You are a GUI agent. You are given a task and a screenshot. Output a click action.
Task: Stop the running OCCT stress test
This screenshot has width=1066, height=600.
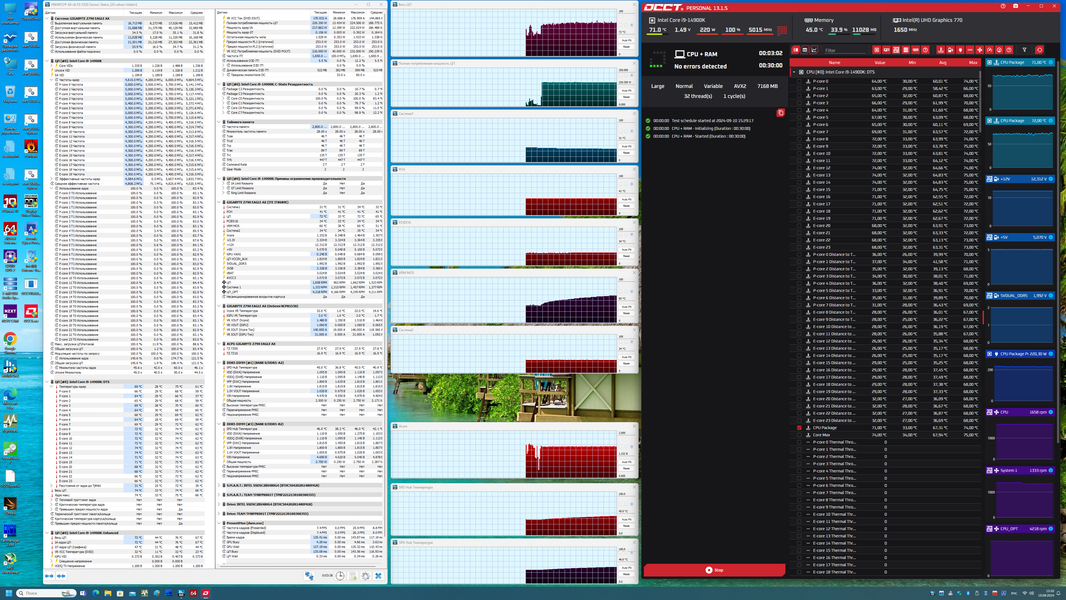click(x=714, y=570)
